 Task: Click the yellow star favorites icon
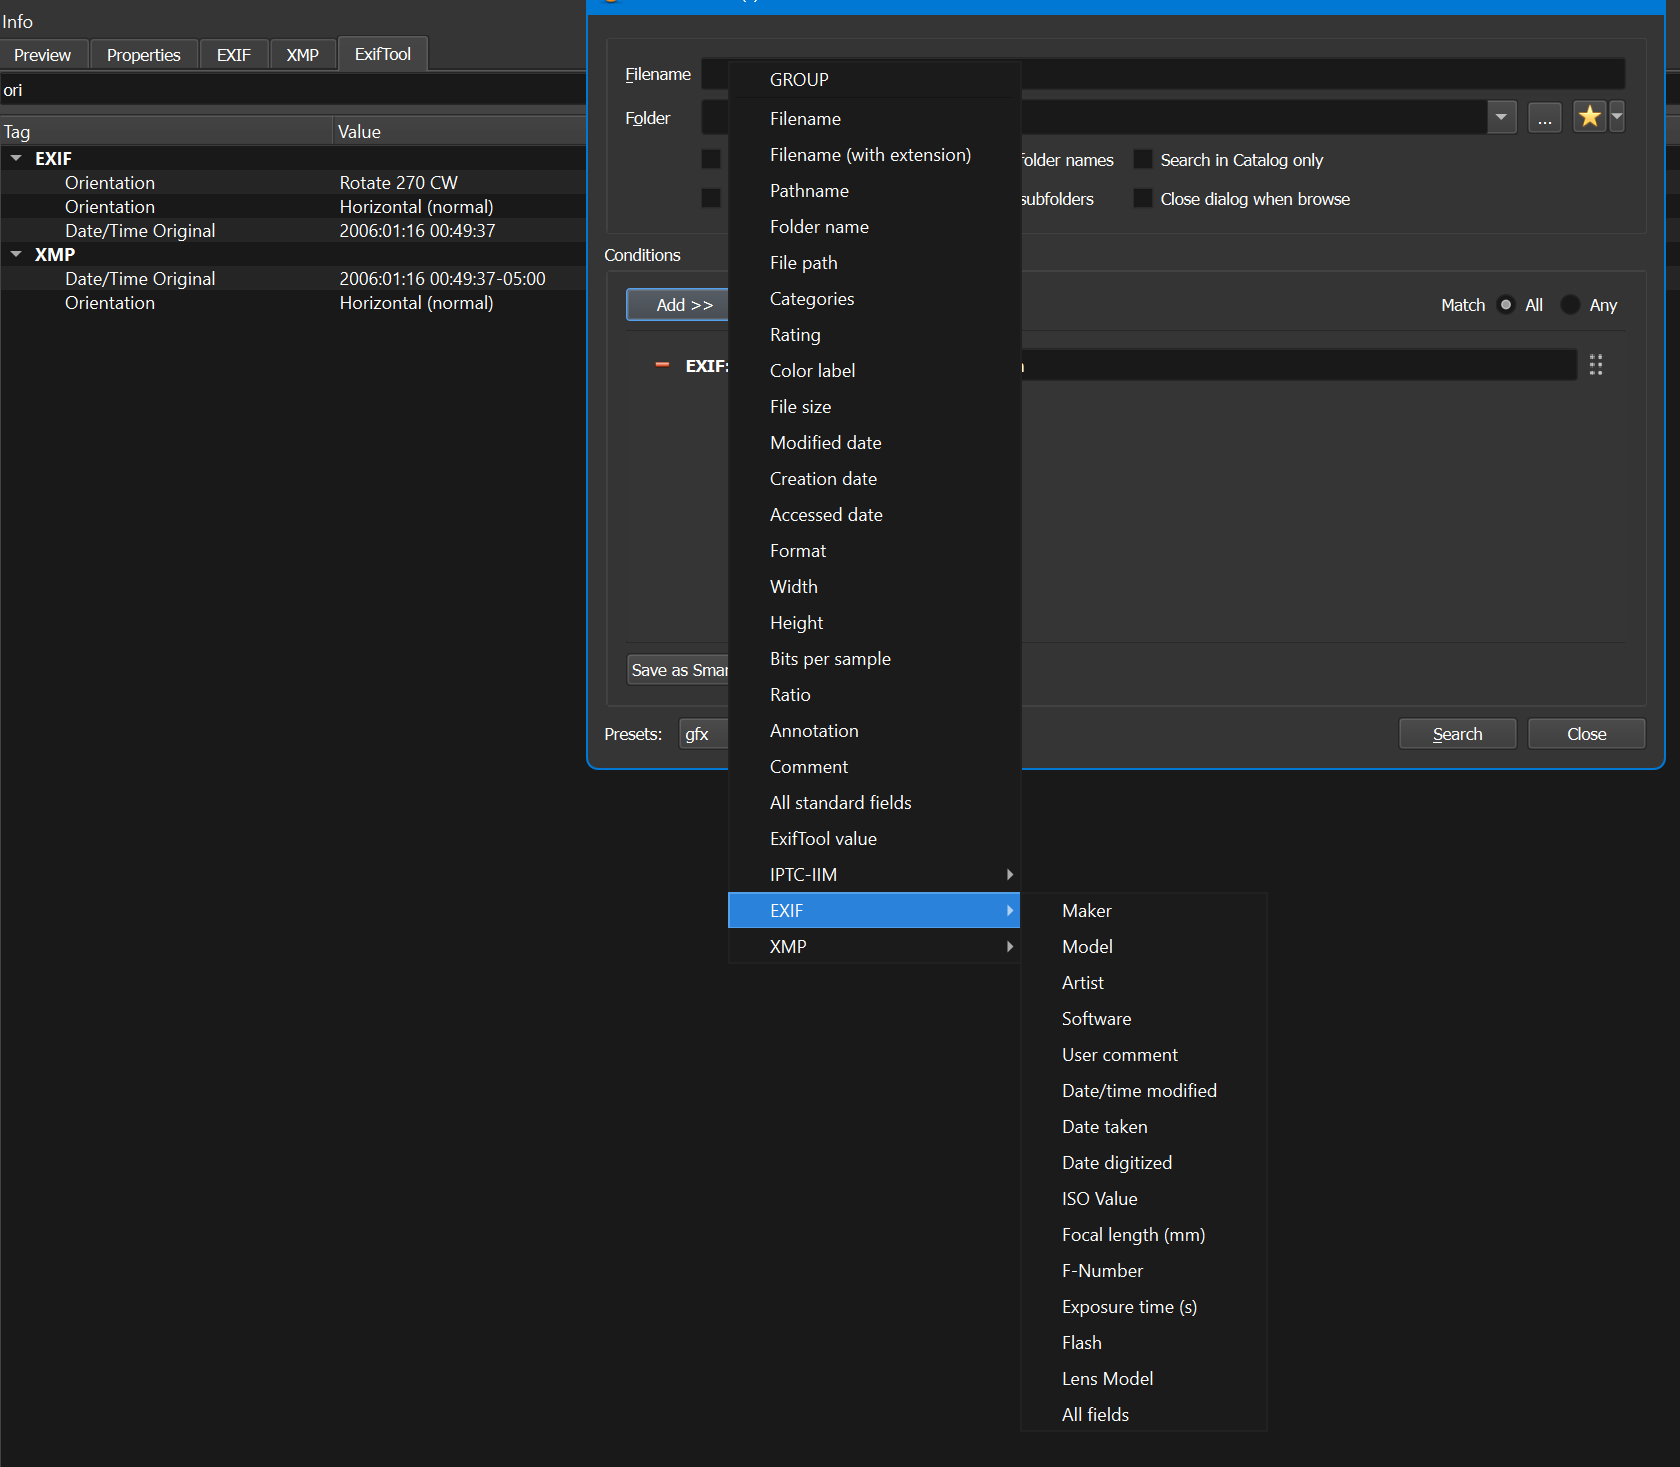pos(1588,117)
